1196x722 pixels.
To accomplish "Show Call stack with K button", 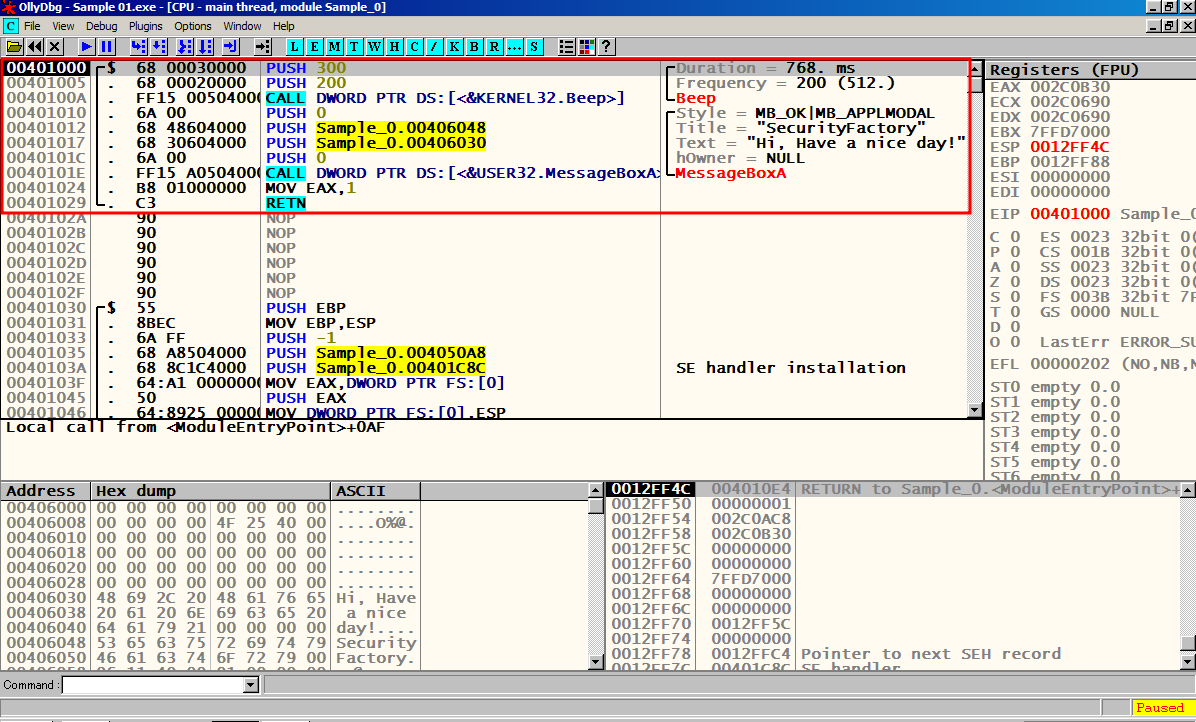I will [x=455, y=47].
